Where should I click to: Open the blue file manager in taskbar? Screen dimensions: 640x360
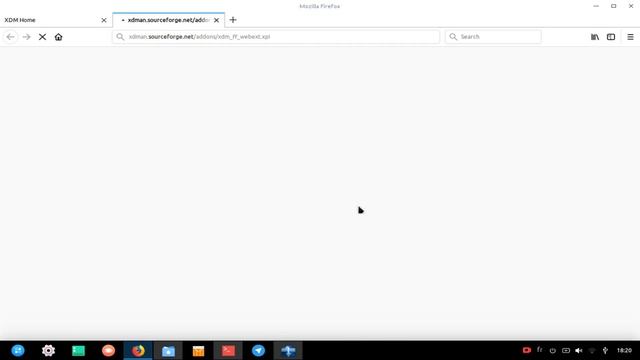(x=168, y=351)
